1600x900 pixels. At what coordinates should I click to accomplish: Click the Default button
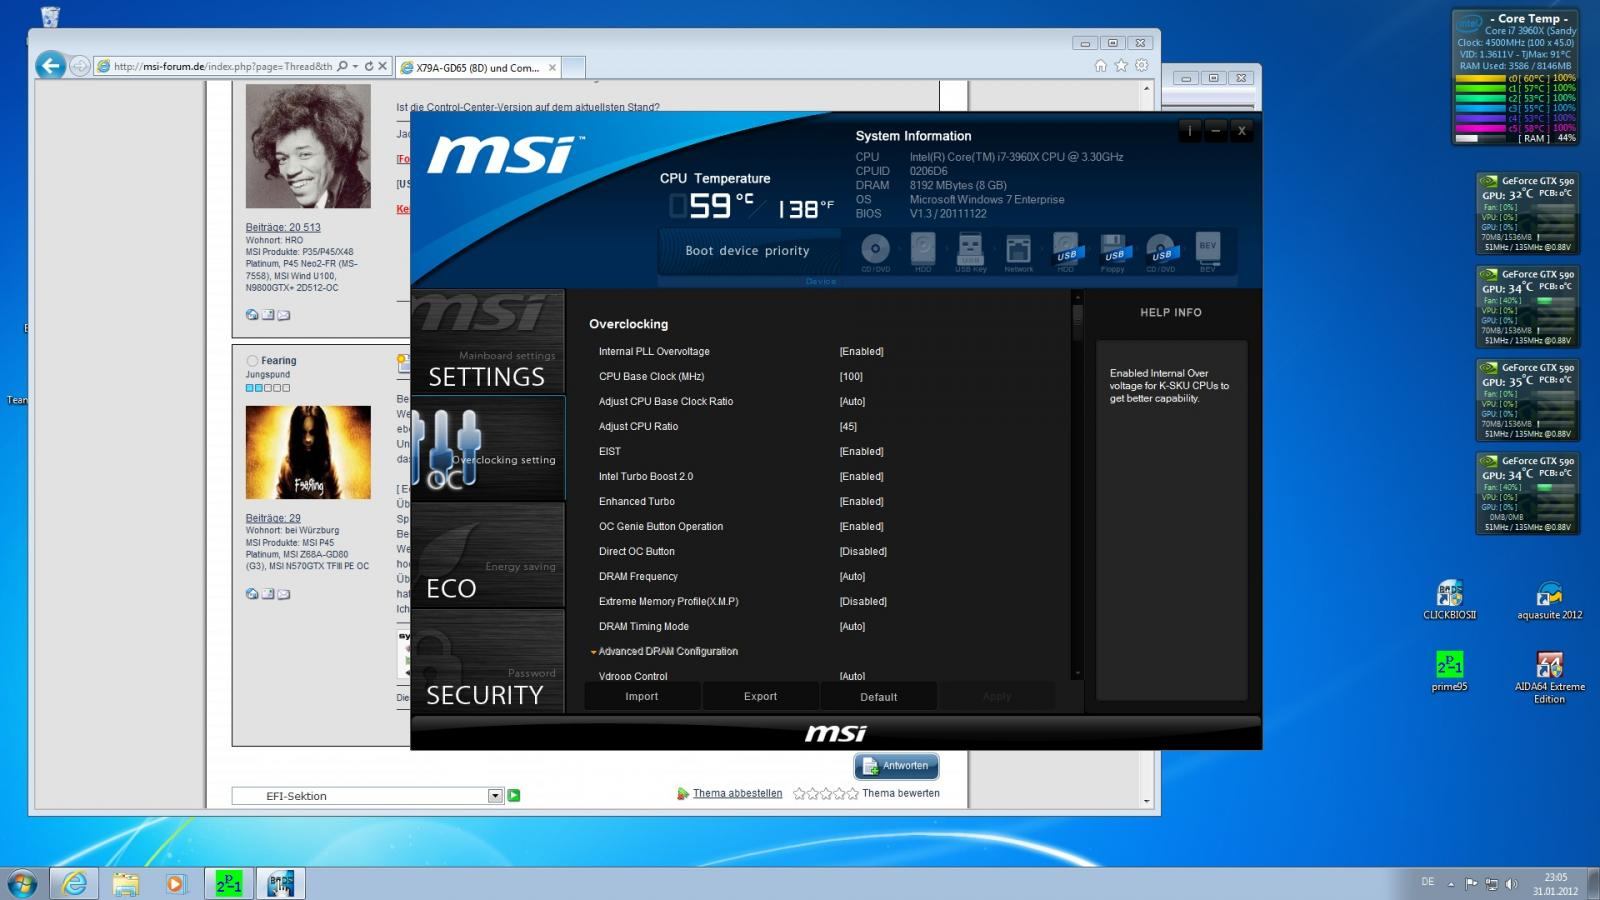coord(879,697)
